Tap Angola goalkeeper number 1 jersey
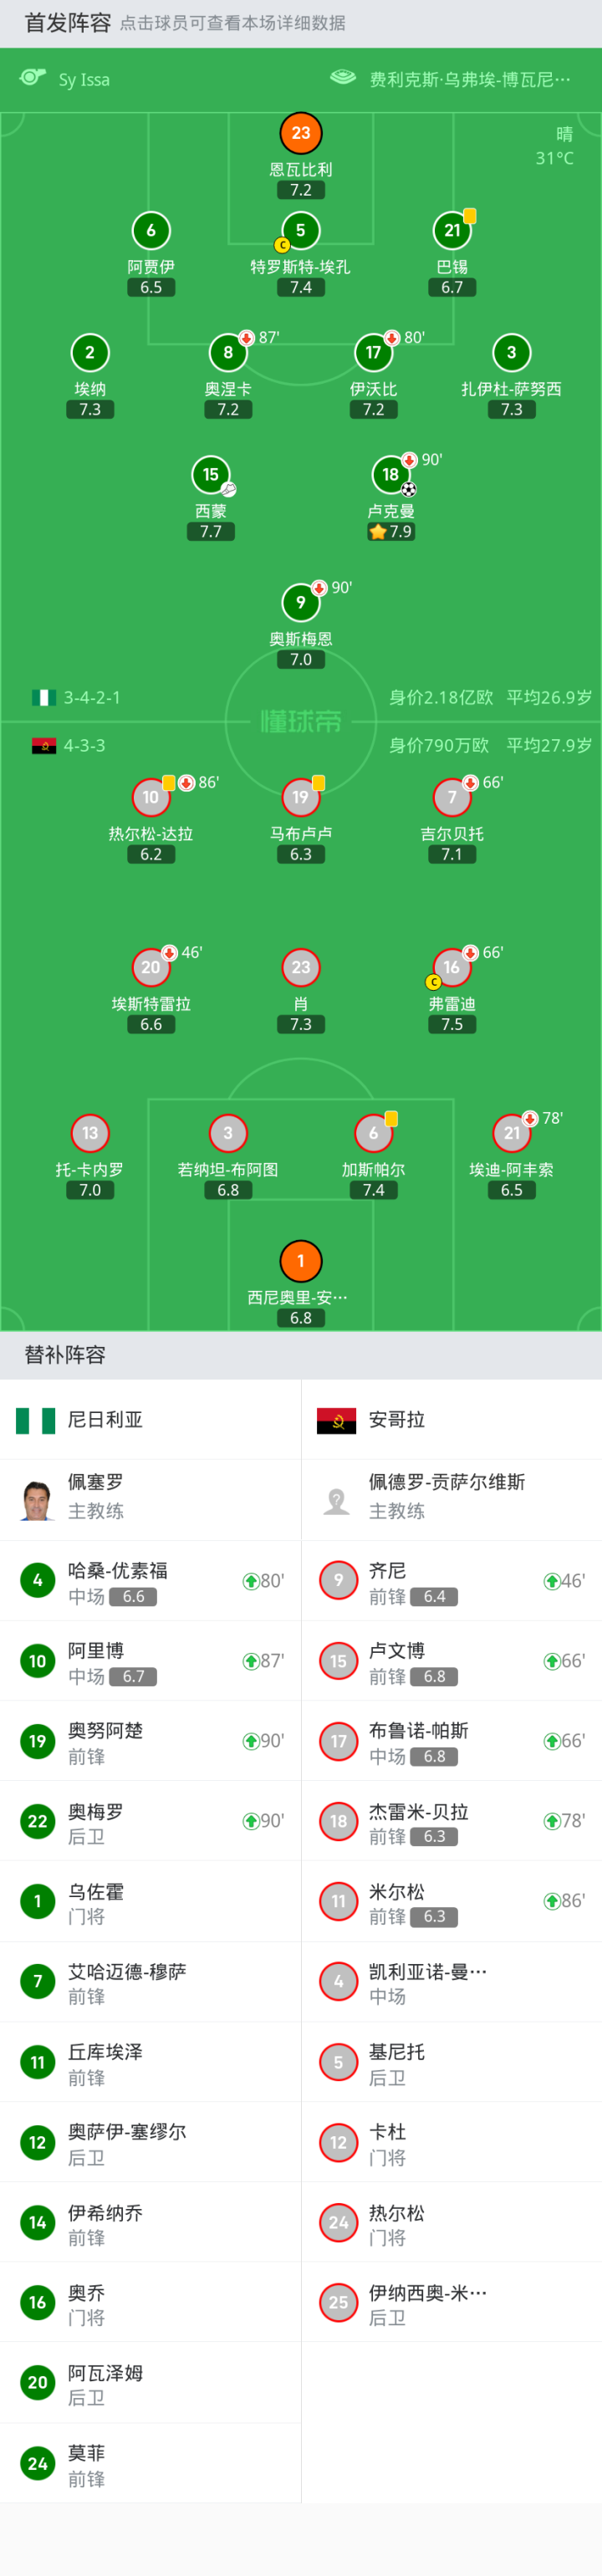 click(301, 1261)
